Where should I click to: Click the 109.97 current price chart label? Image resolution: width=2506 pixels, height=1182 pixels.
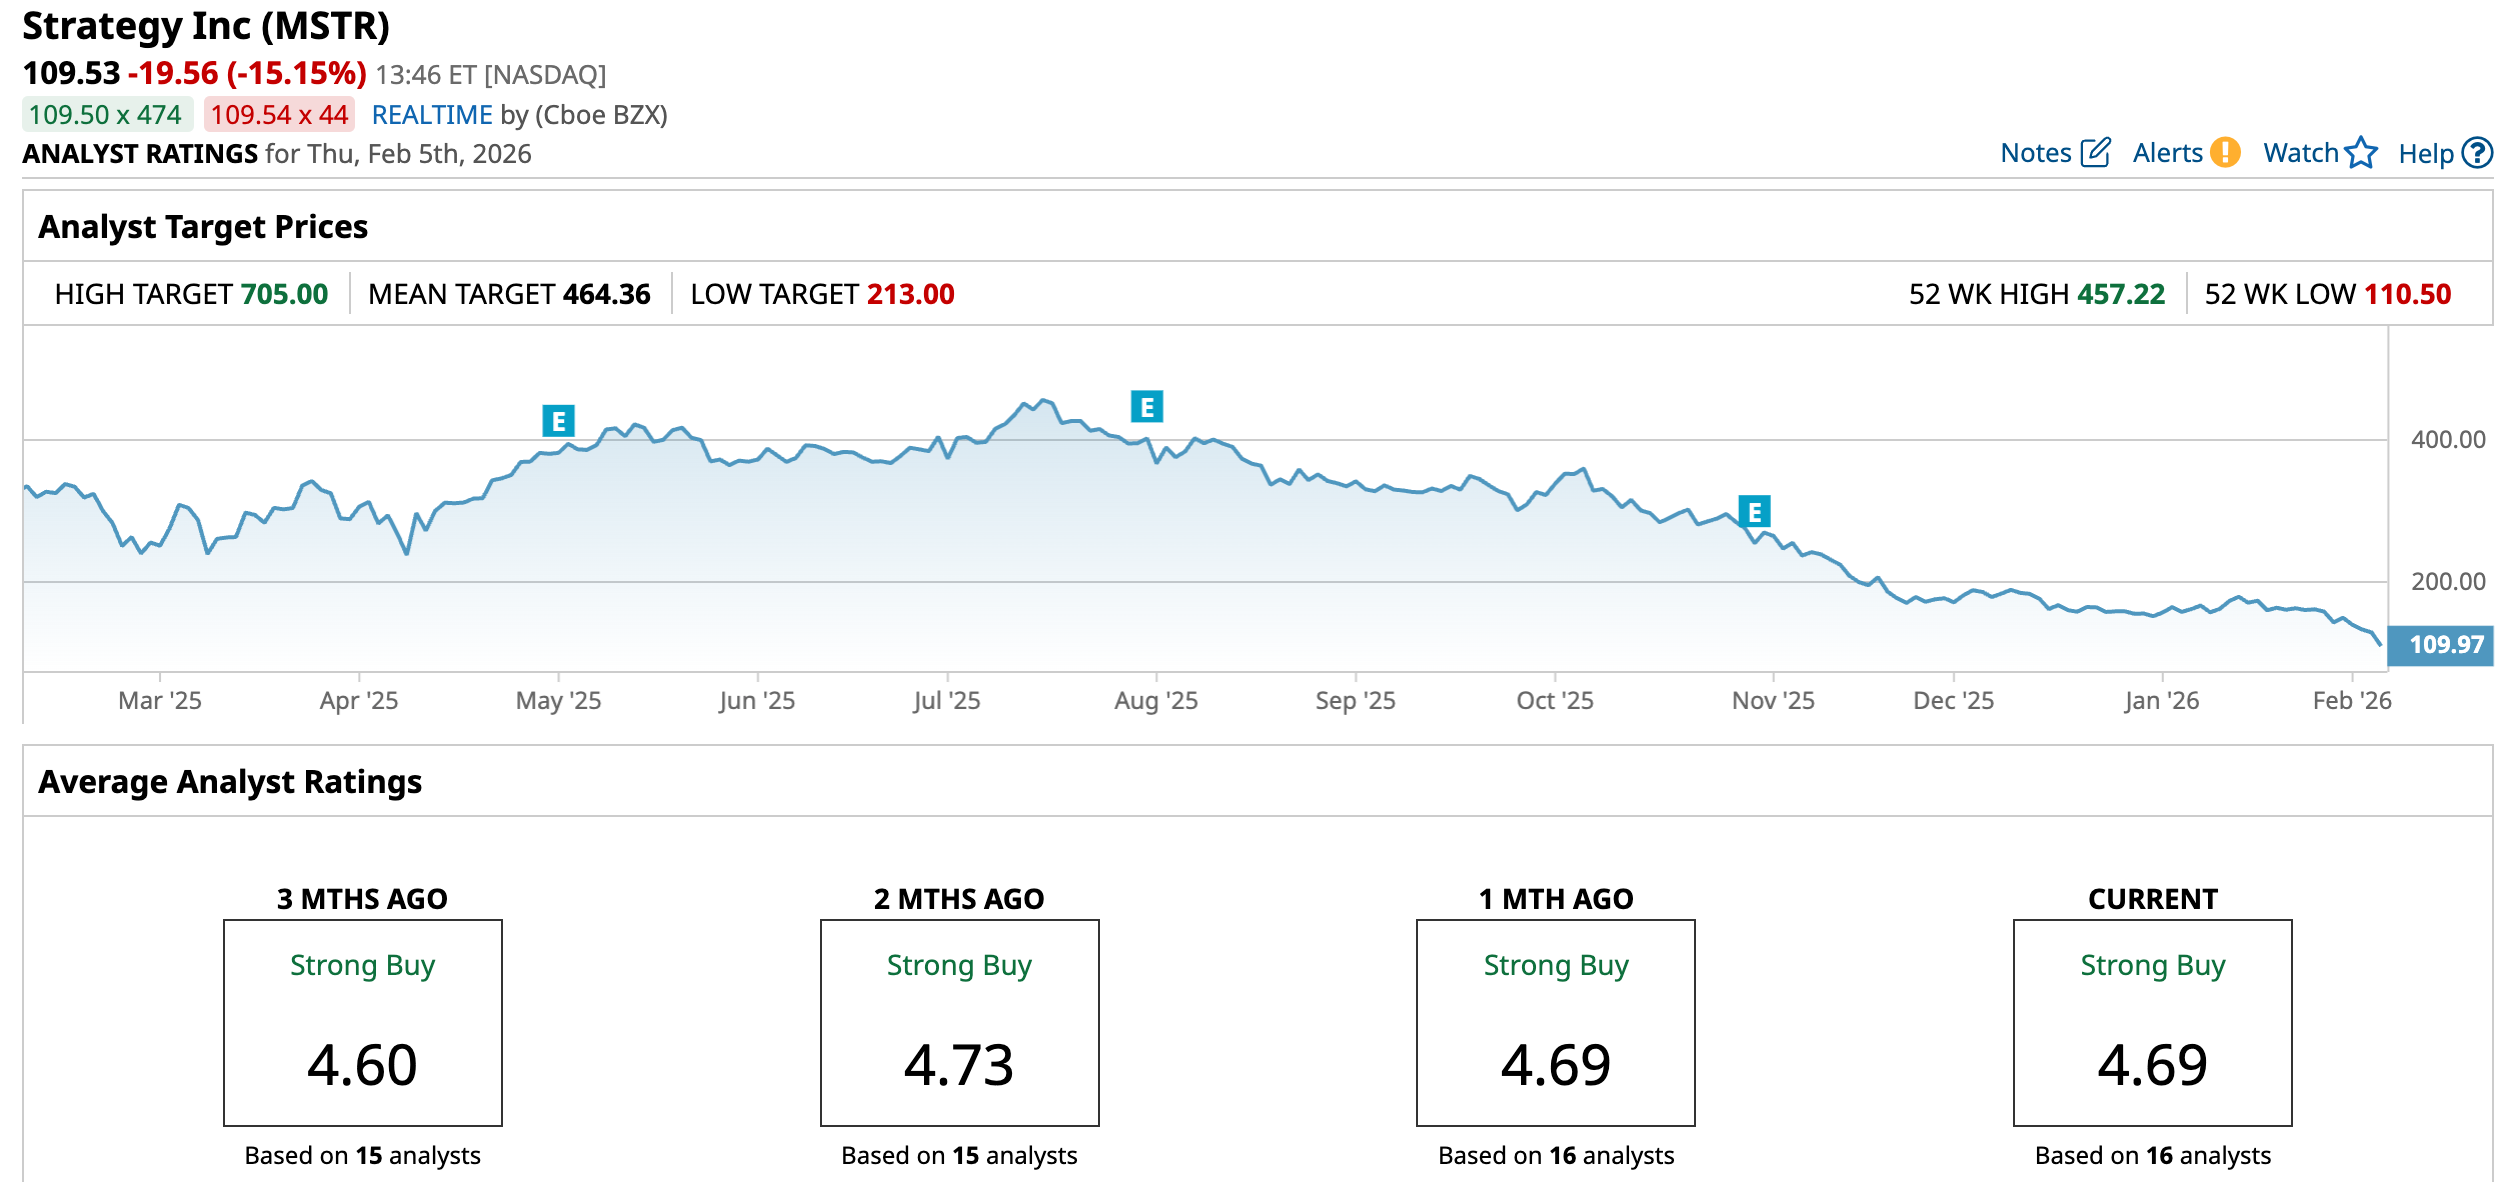click(x=2440, y=645)
